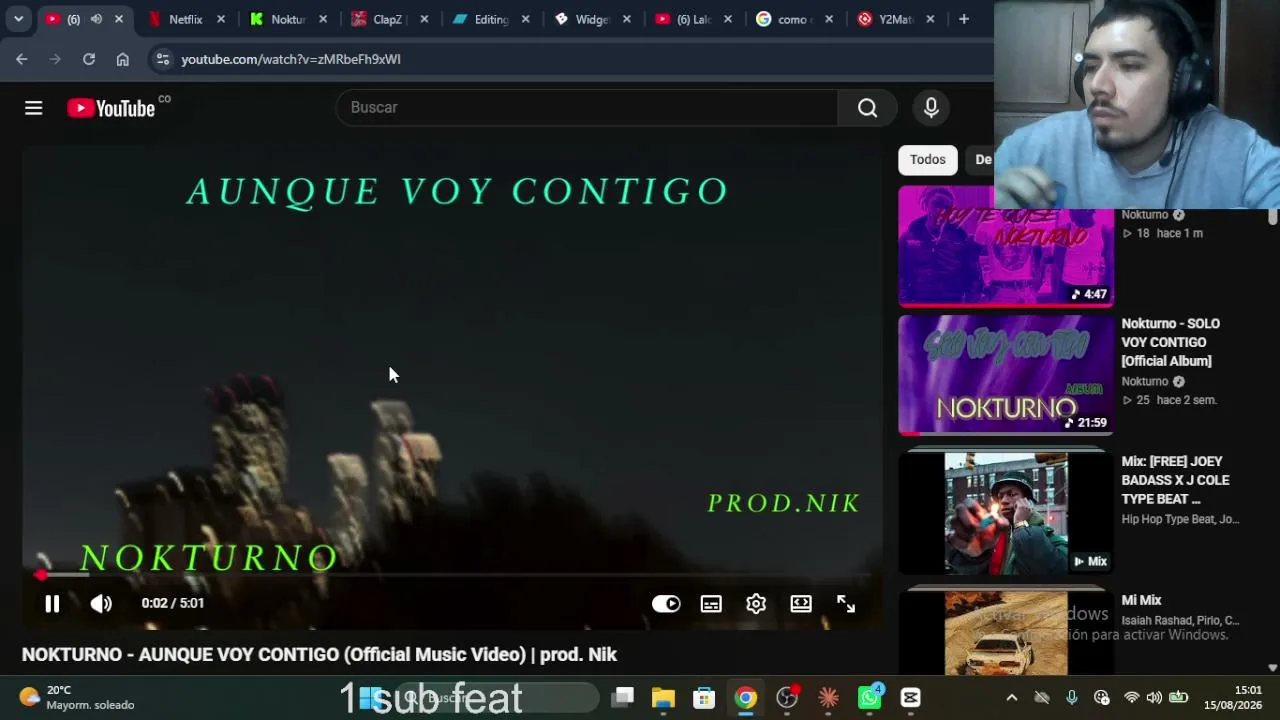
Task: View site information for youtube.com
Action: pos(163,59)
